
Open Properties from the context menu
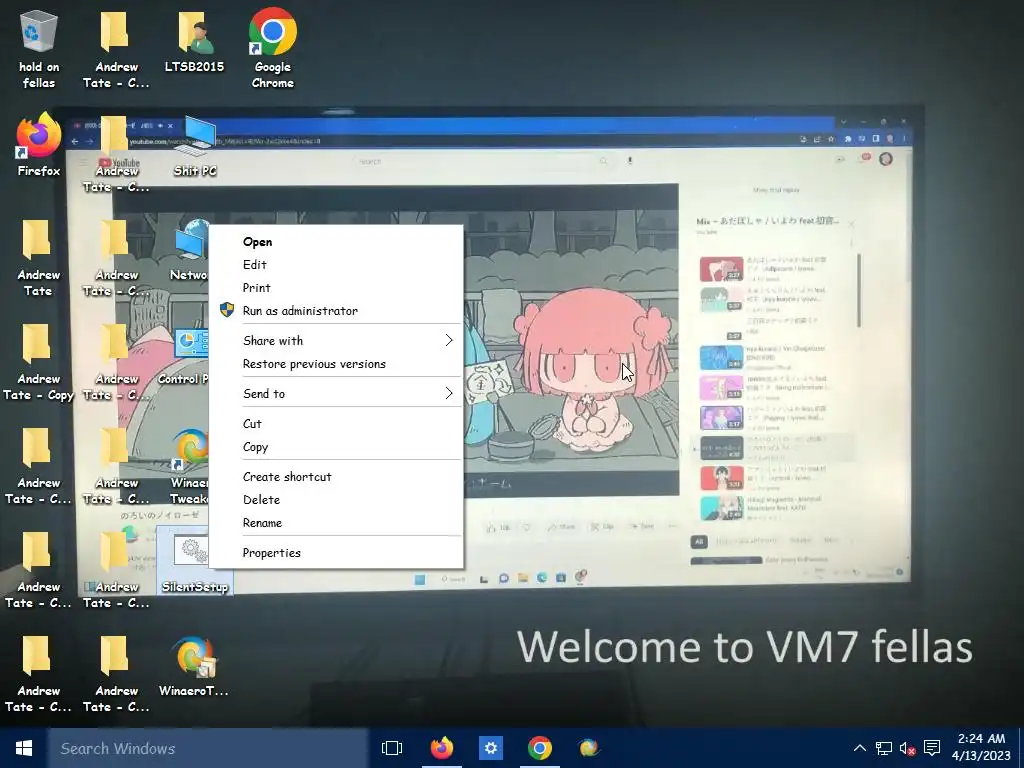(x=336, y=553)
